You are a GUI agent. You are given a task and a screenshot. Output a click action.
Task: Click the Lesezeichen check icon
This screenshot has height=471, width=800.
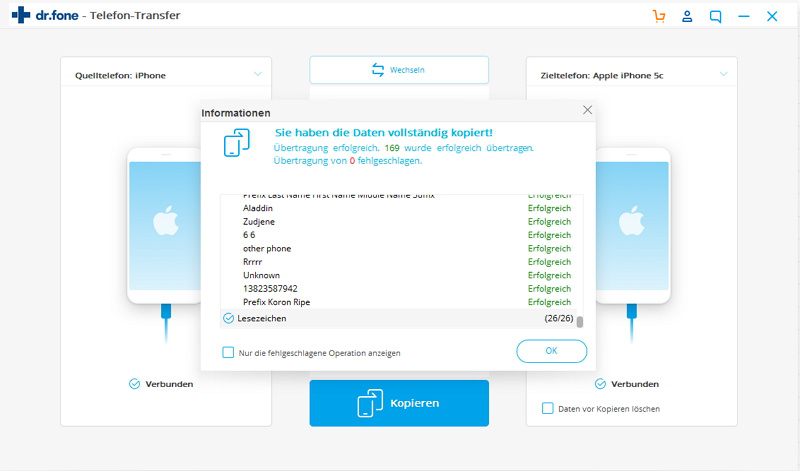(x=229, y=318)
